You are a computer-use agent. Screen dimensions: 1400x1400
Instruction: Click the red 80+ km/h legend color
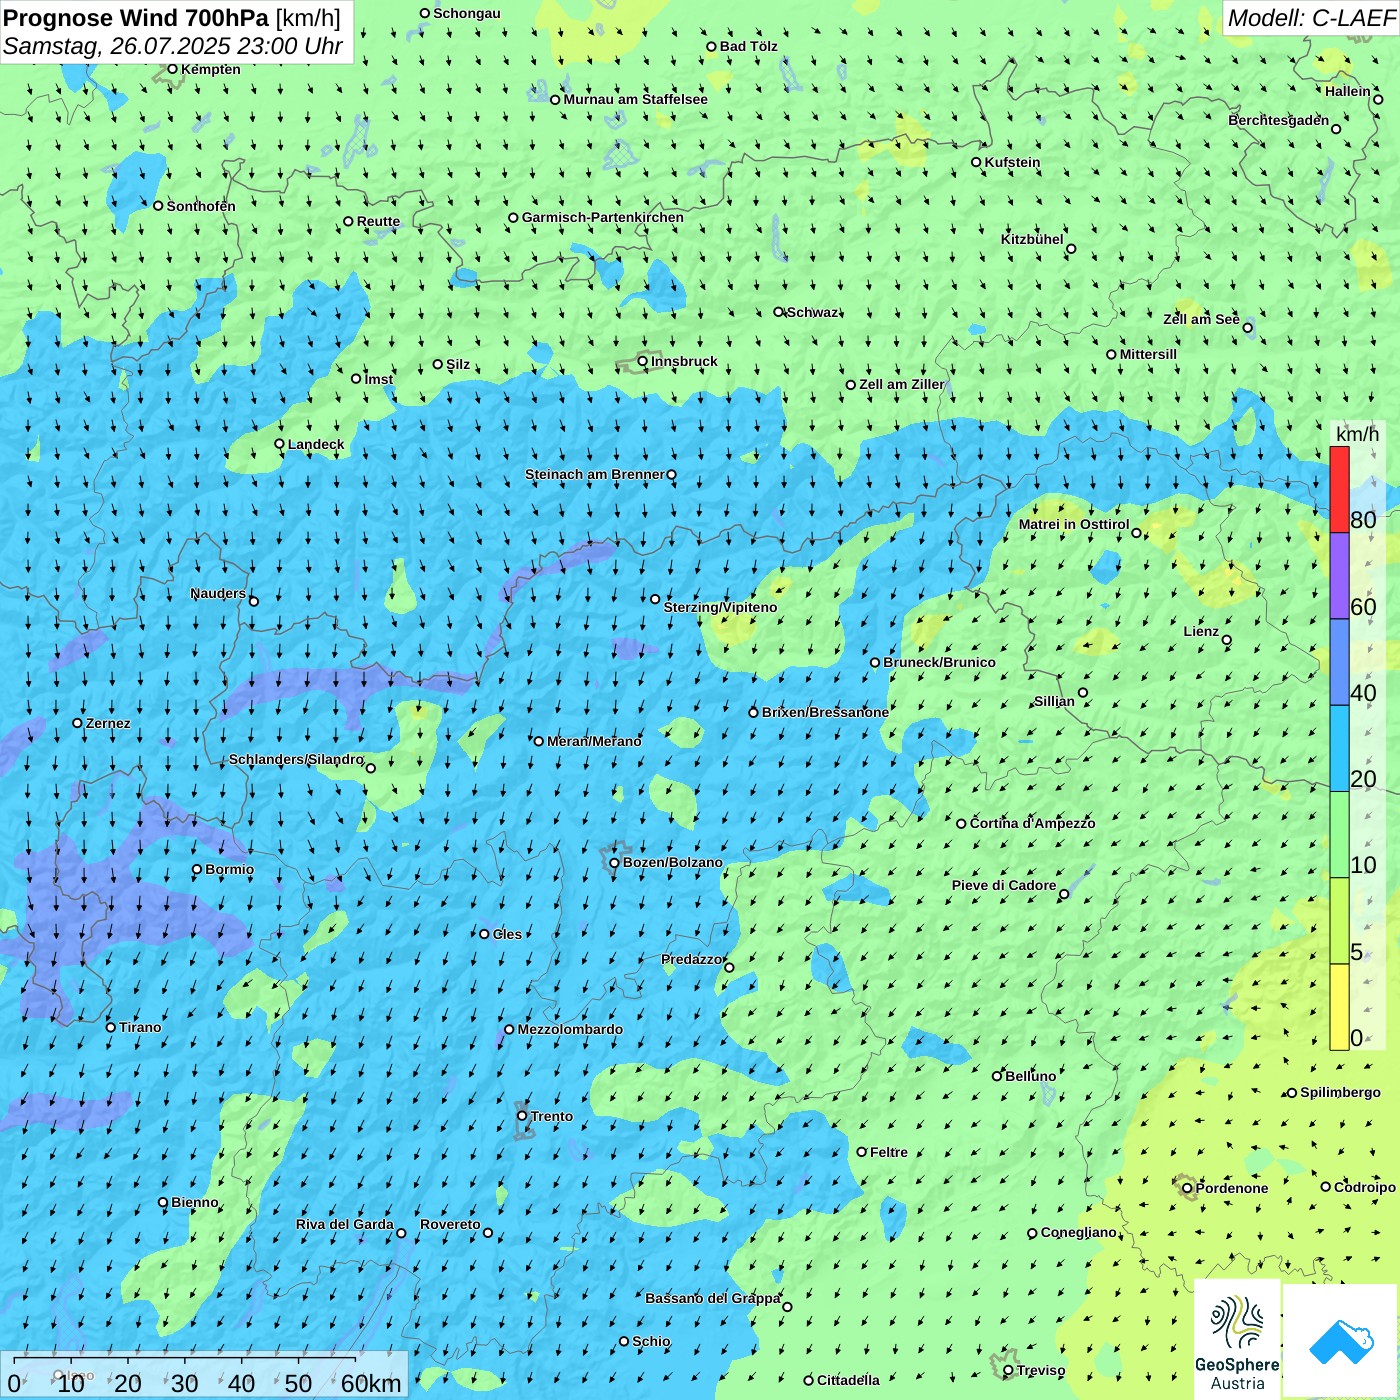coord(1339,489)
